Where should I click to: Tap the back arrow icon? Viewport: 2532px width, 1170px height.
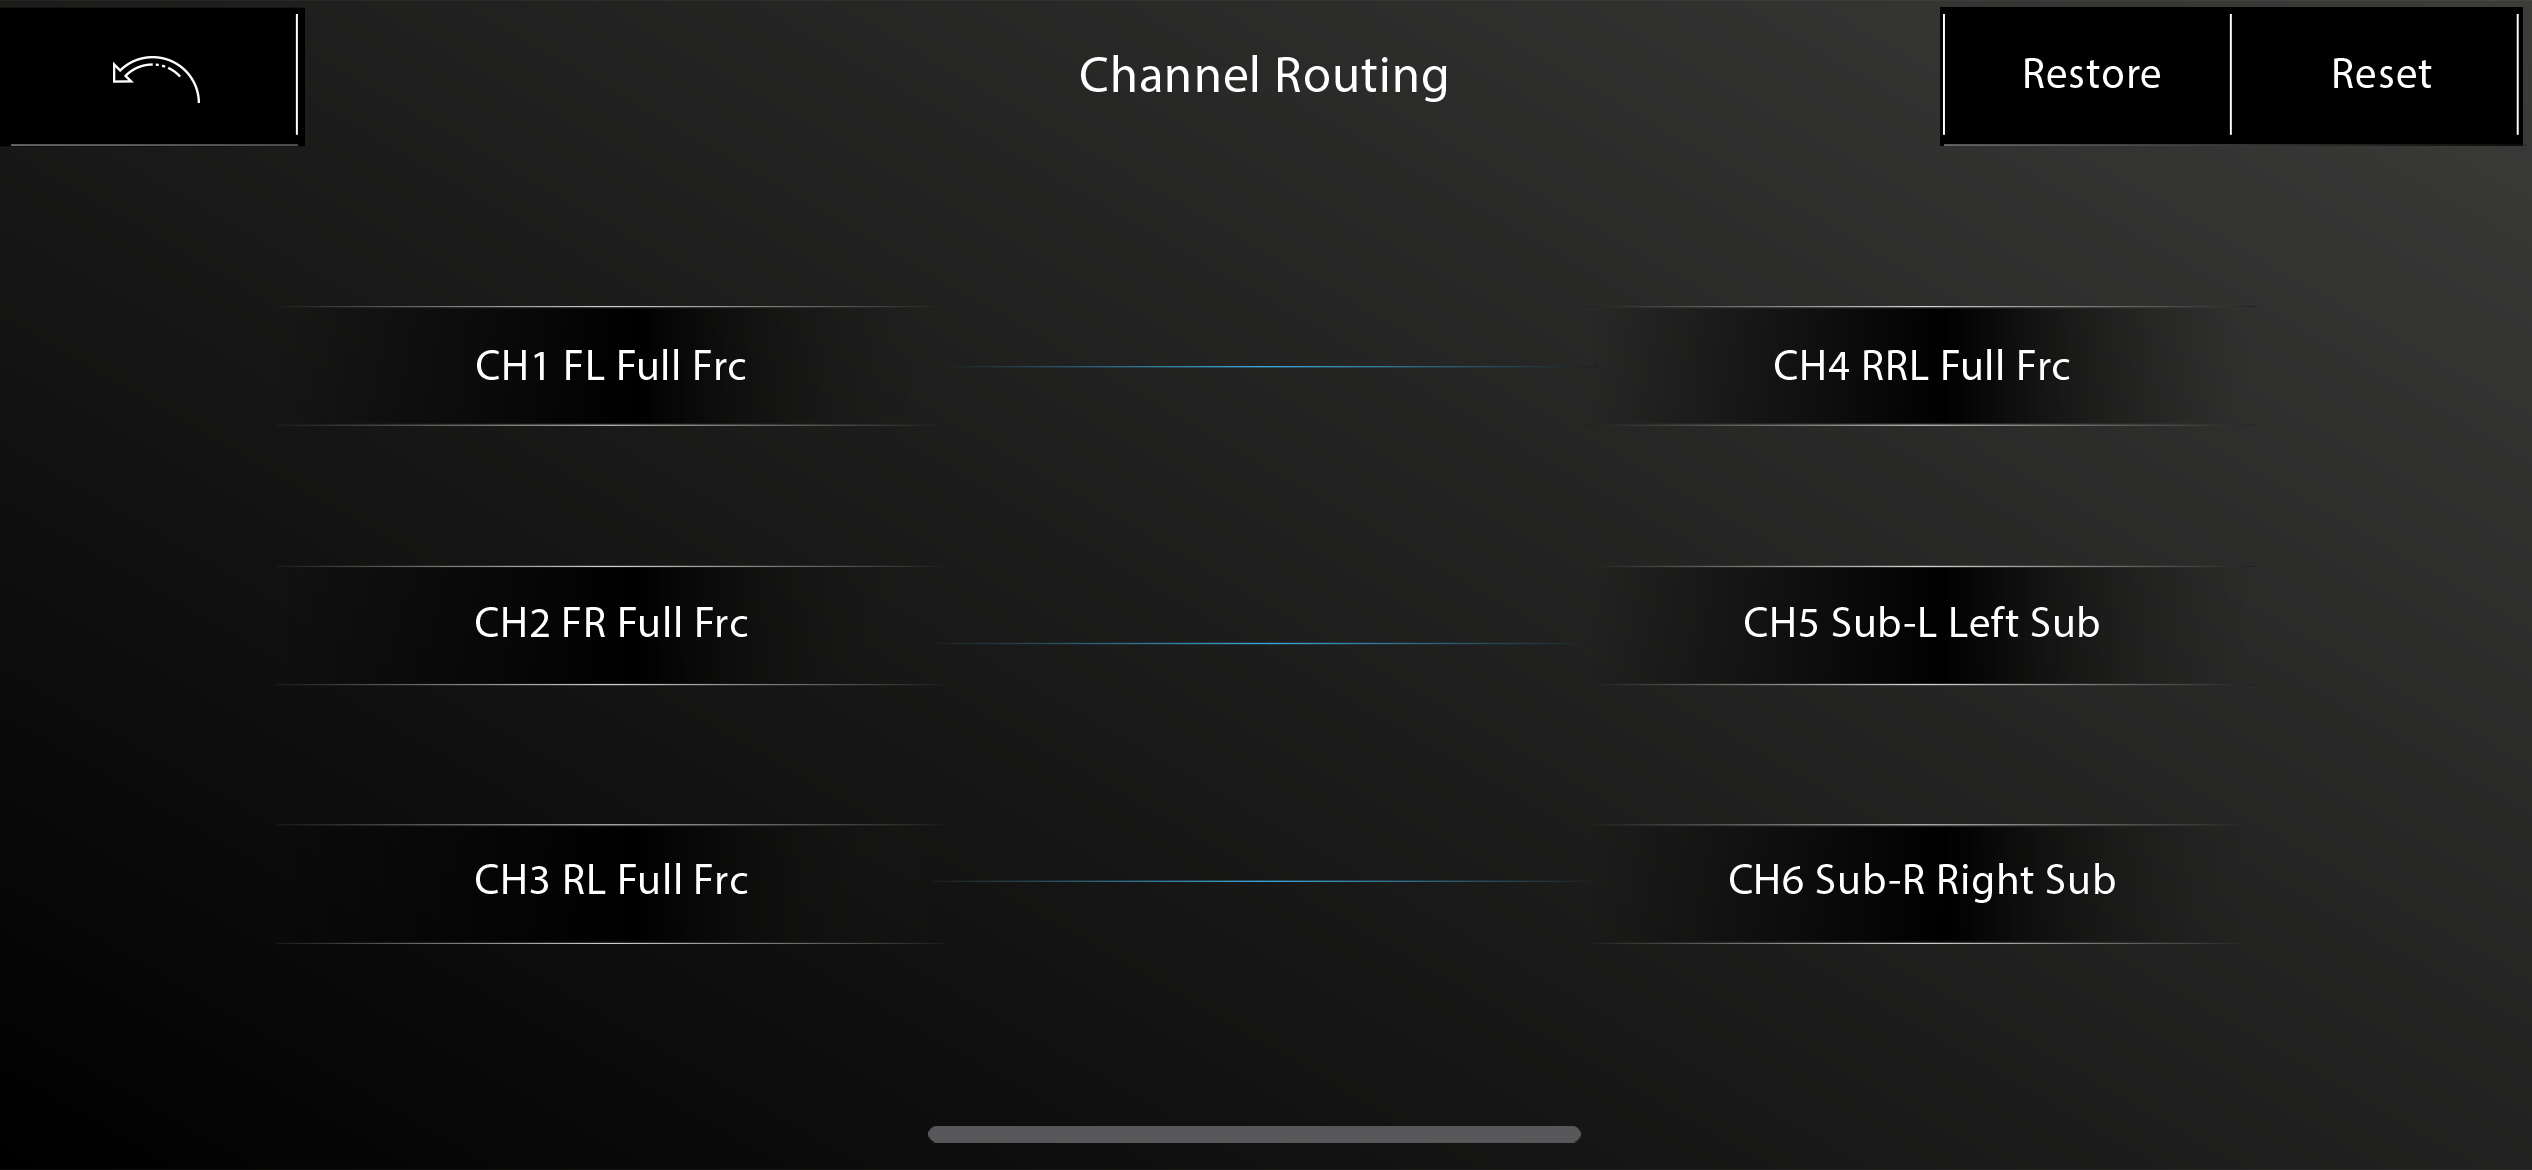click(x=156, y=79)
